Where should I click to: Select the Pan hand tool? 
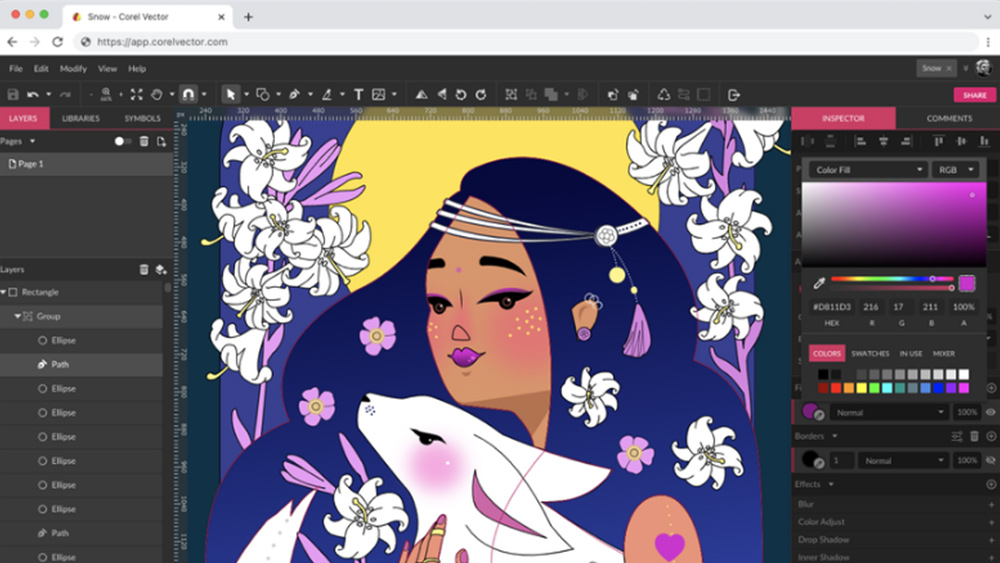click(x=156, y=94)
